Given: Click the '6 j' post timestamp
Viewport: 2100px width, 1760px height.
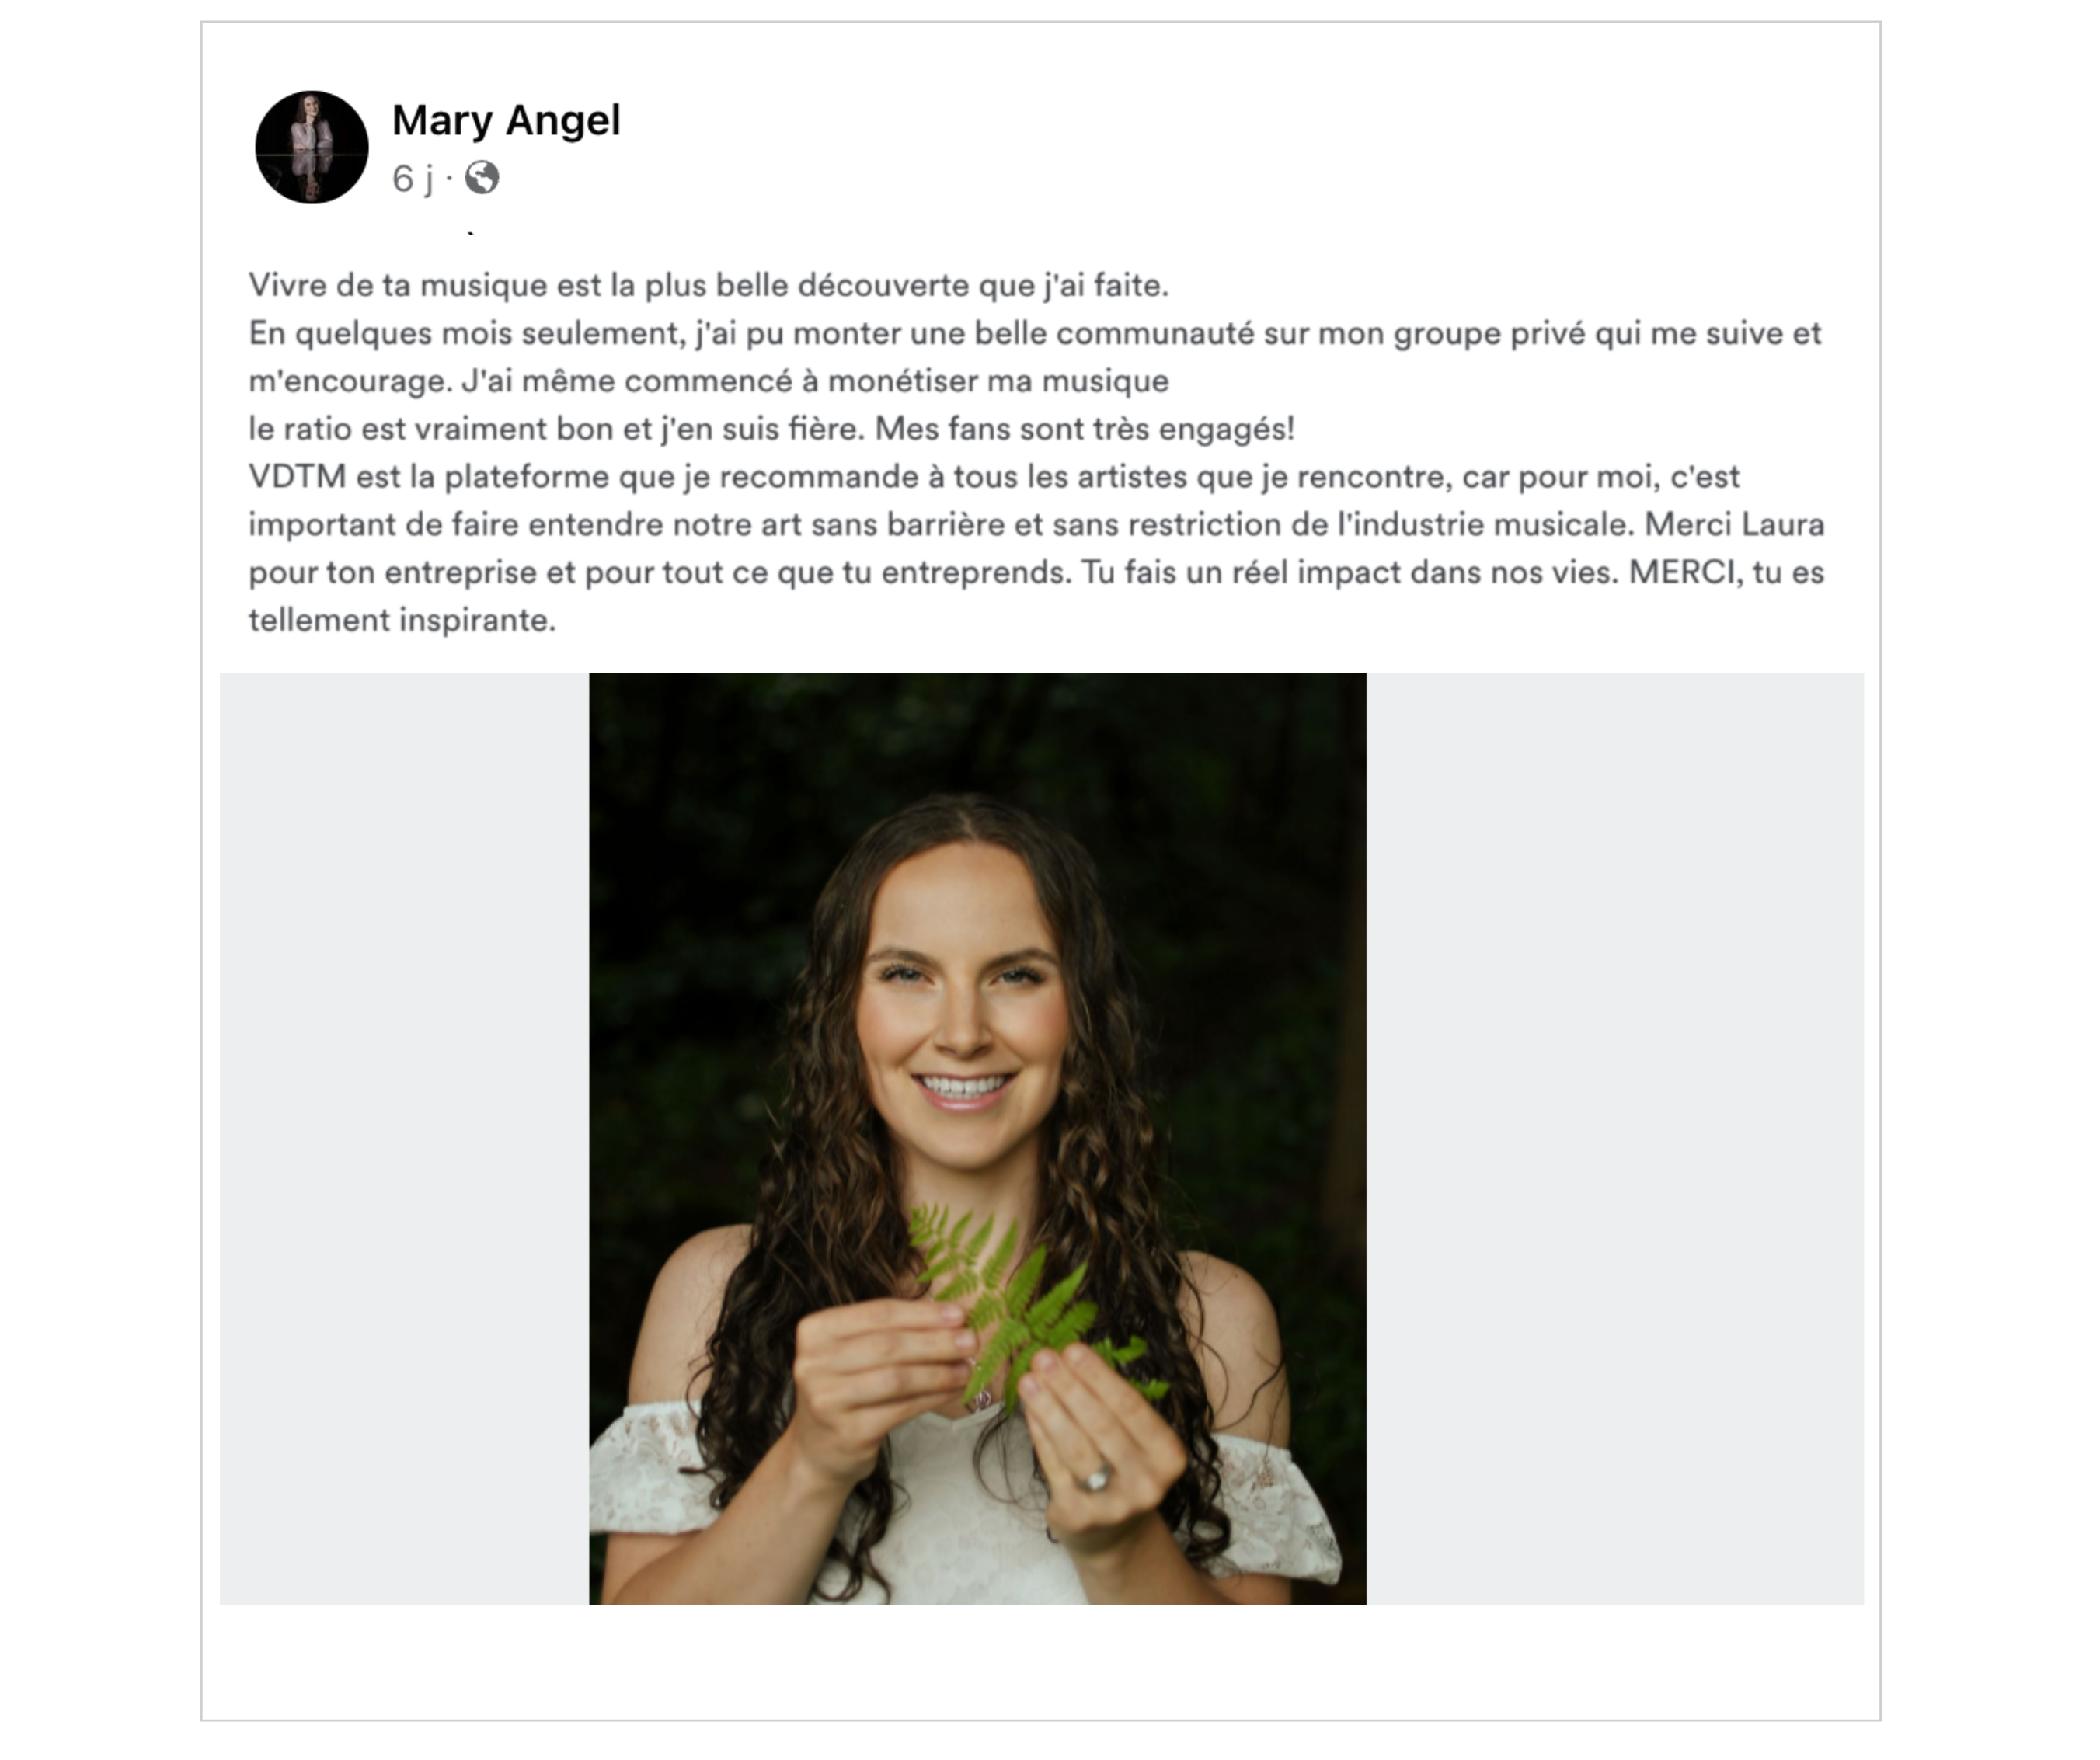Looking at the screenshot, I should coord(412,178).
